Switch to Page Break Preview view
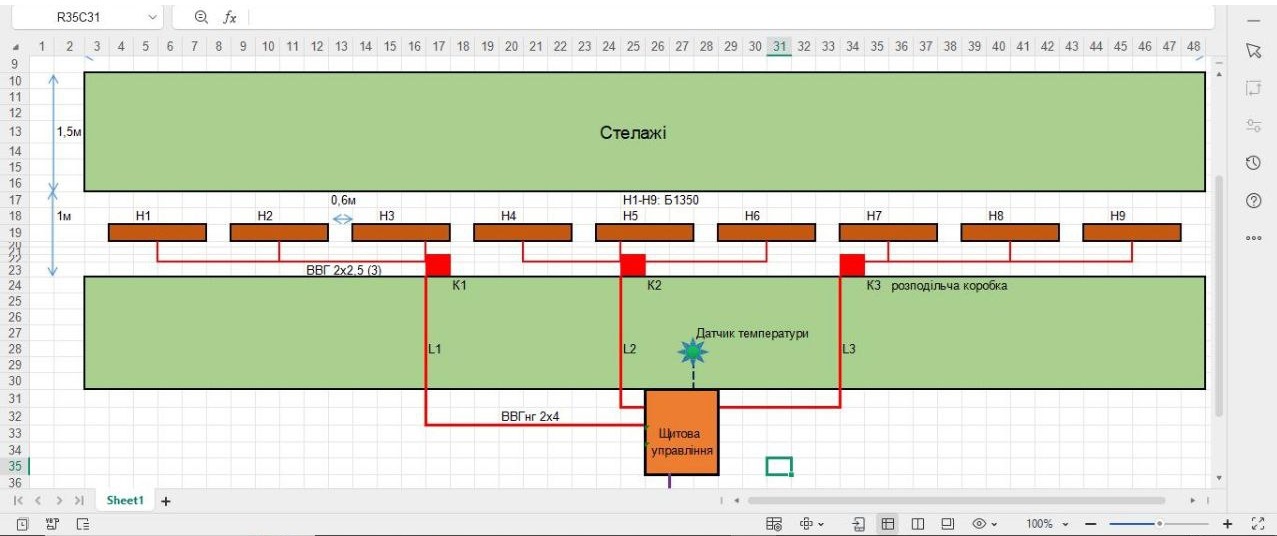Viewport: 1277px width, 536px height. (x=947, y=524)
